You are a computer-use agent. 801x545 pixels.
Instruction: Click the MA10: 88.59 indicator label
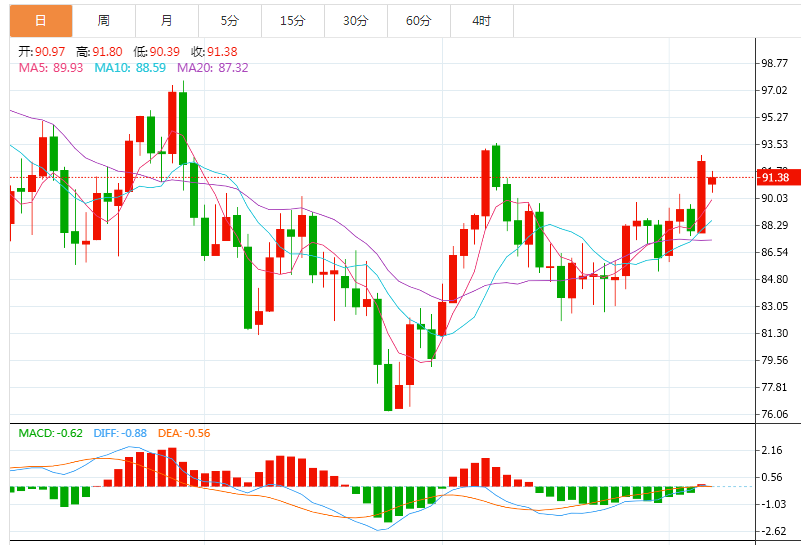click(x=130, y=67)
